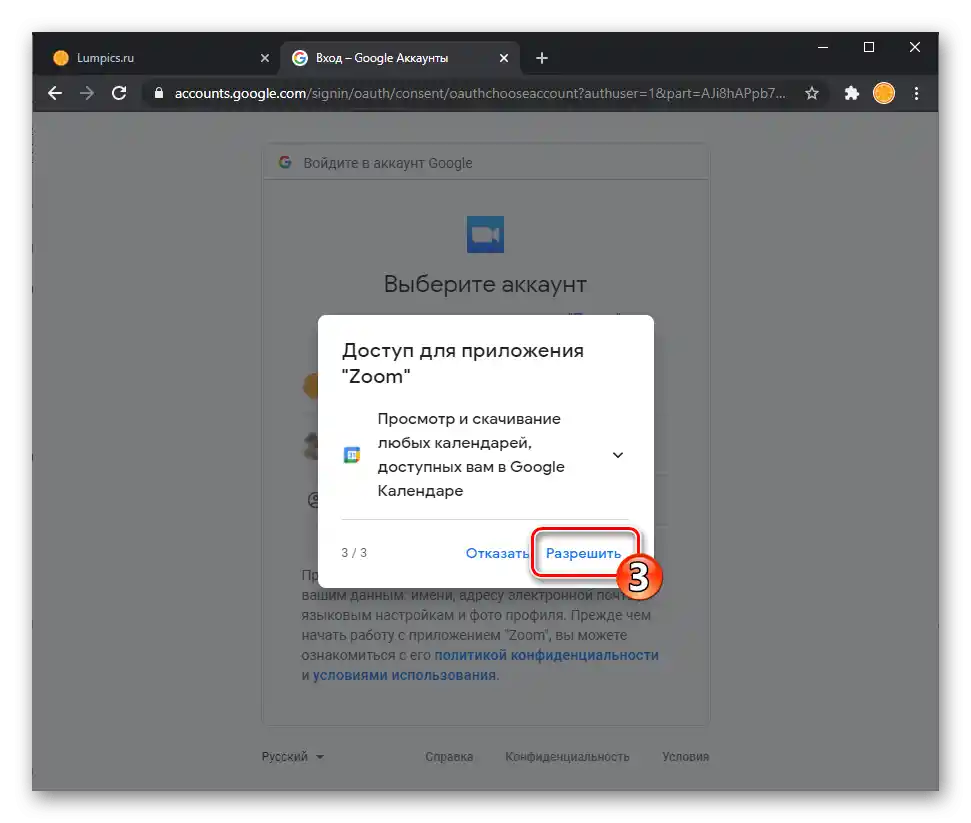
Task: Click the Google Calendar icon in dialog
Action: click(x=352, y=455)
